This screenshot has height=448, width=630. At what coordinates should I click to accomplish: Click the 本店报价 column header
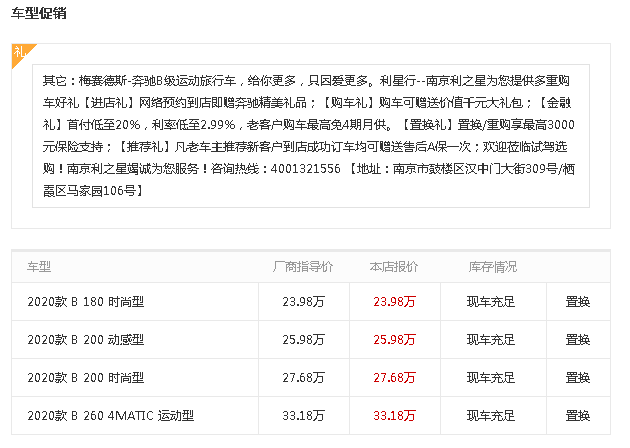coord(394,267)
